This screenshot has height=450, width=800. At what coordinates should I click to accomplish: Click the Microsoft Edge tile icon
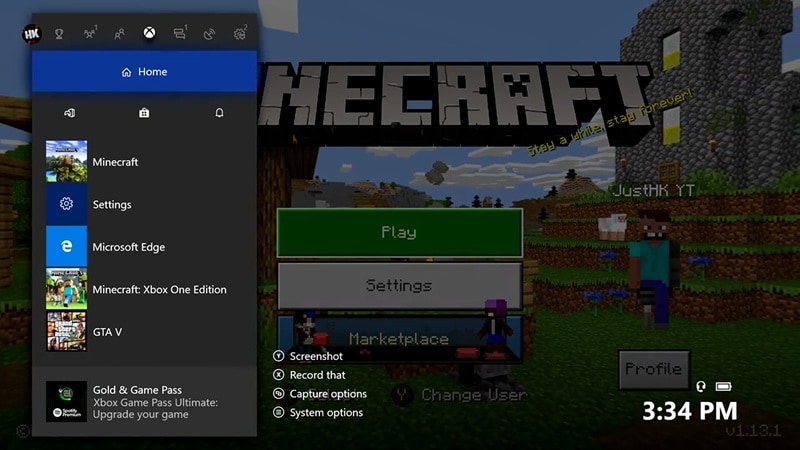tap(66, 246)
